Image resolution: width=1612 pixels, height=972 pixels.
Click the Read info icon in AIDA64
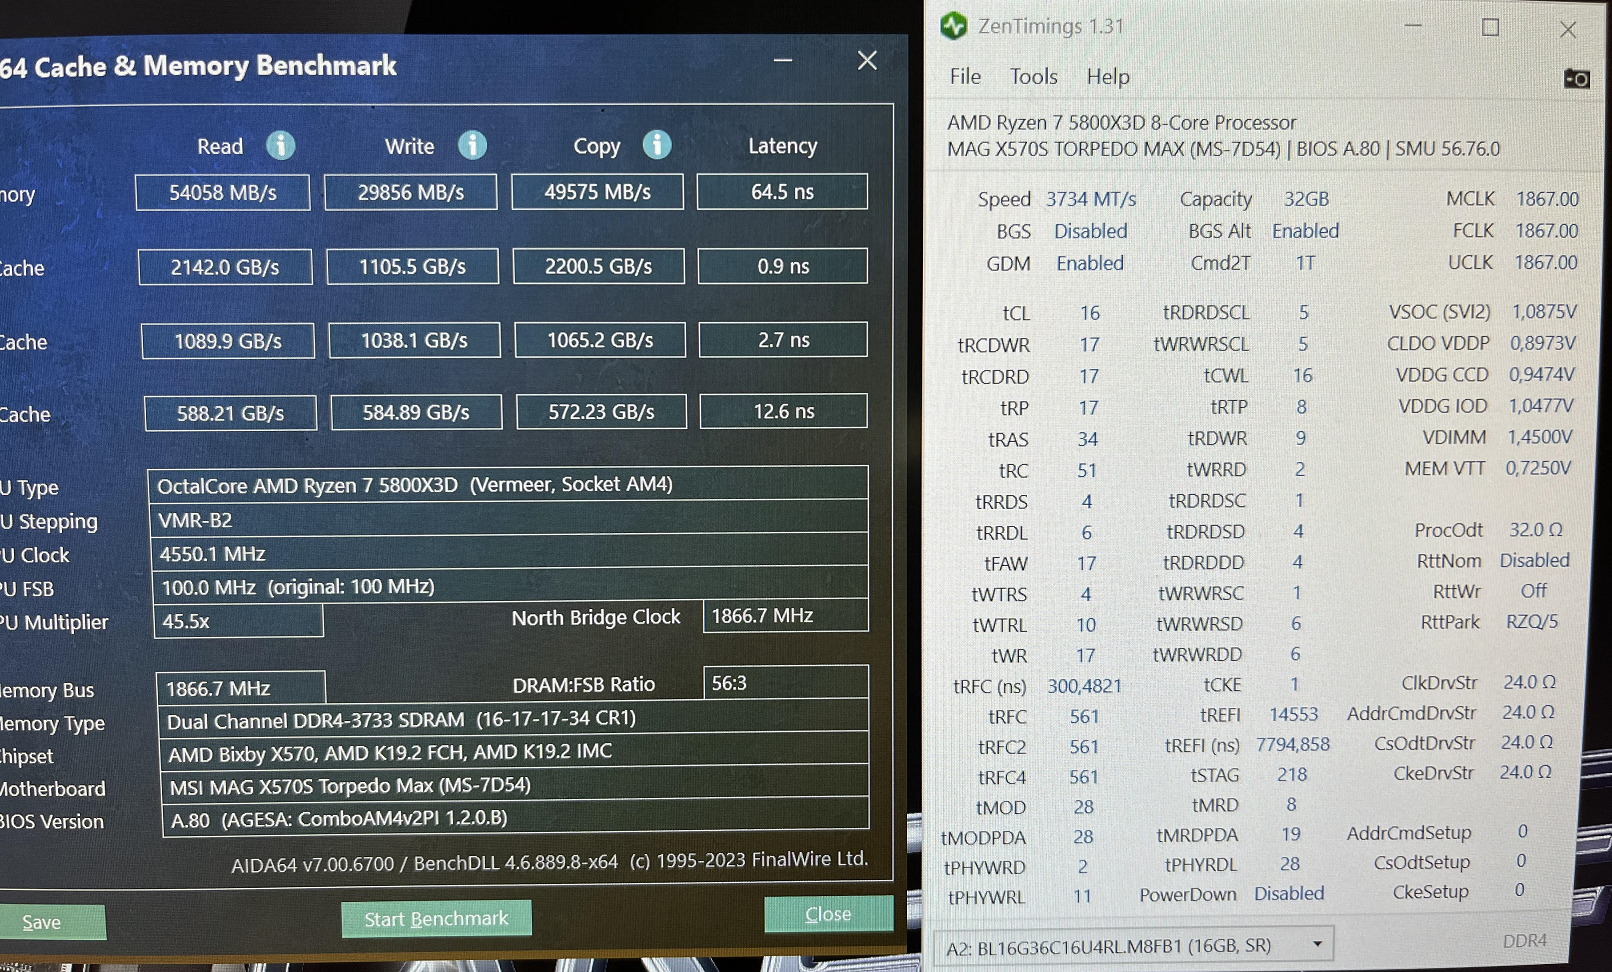[281, 146]
